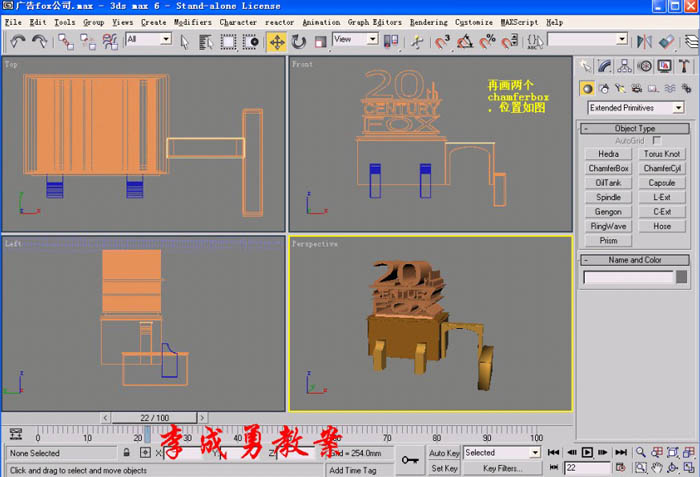Click the Play Animation button
Viewport: 700px width, 477px height.
587,452
